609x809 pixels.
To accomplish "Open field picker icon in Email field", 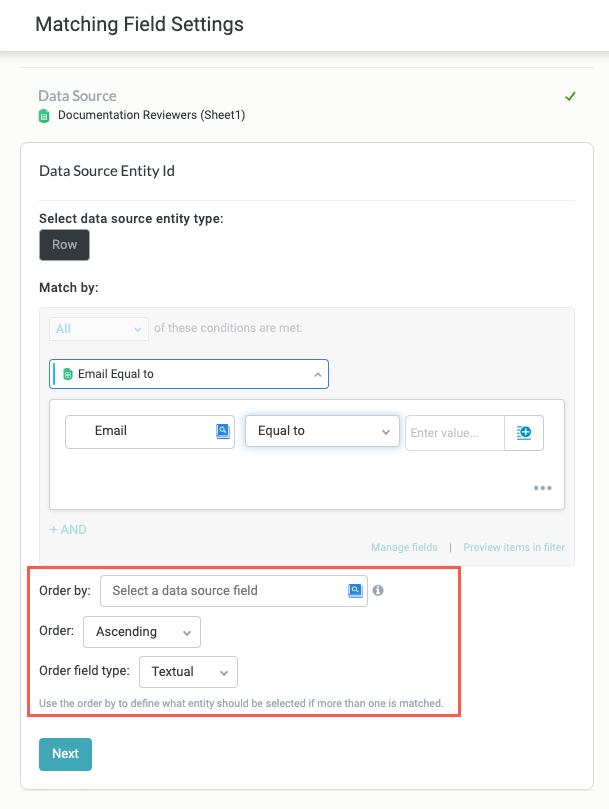I will [x=223, y=431].
